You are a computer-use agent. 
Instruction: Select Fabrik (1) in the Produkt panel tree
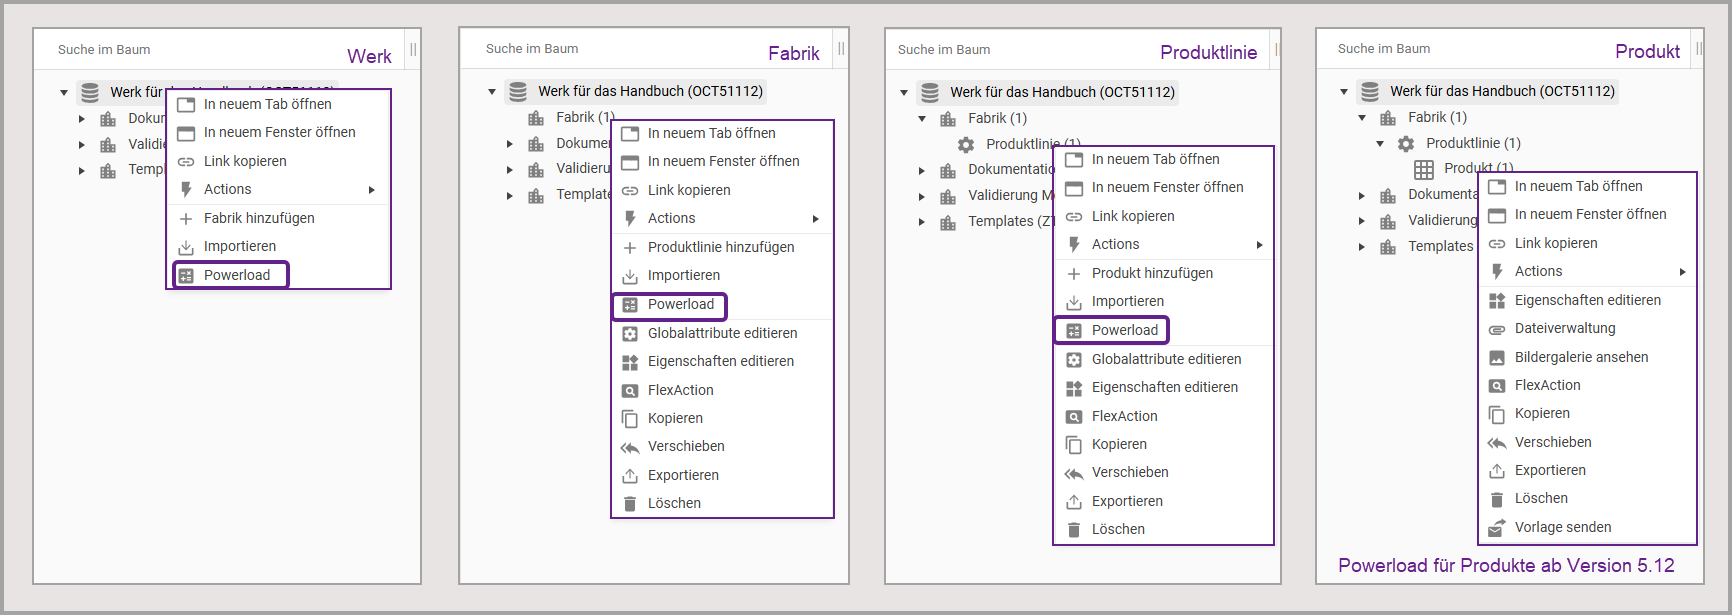tap(1437, 118)
